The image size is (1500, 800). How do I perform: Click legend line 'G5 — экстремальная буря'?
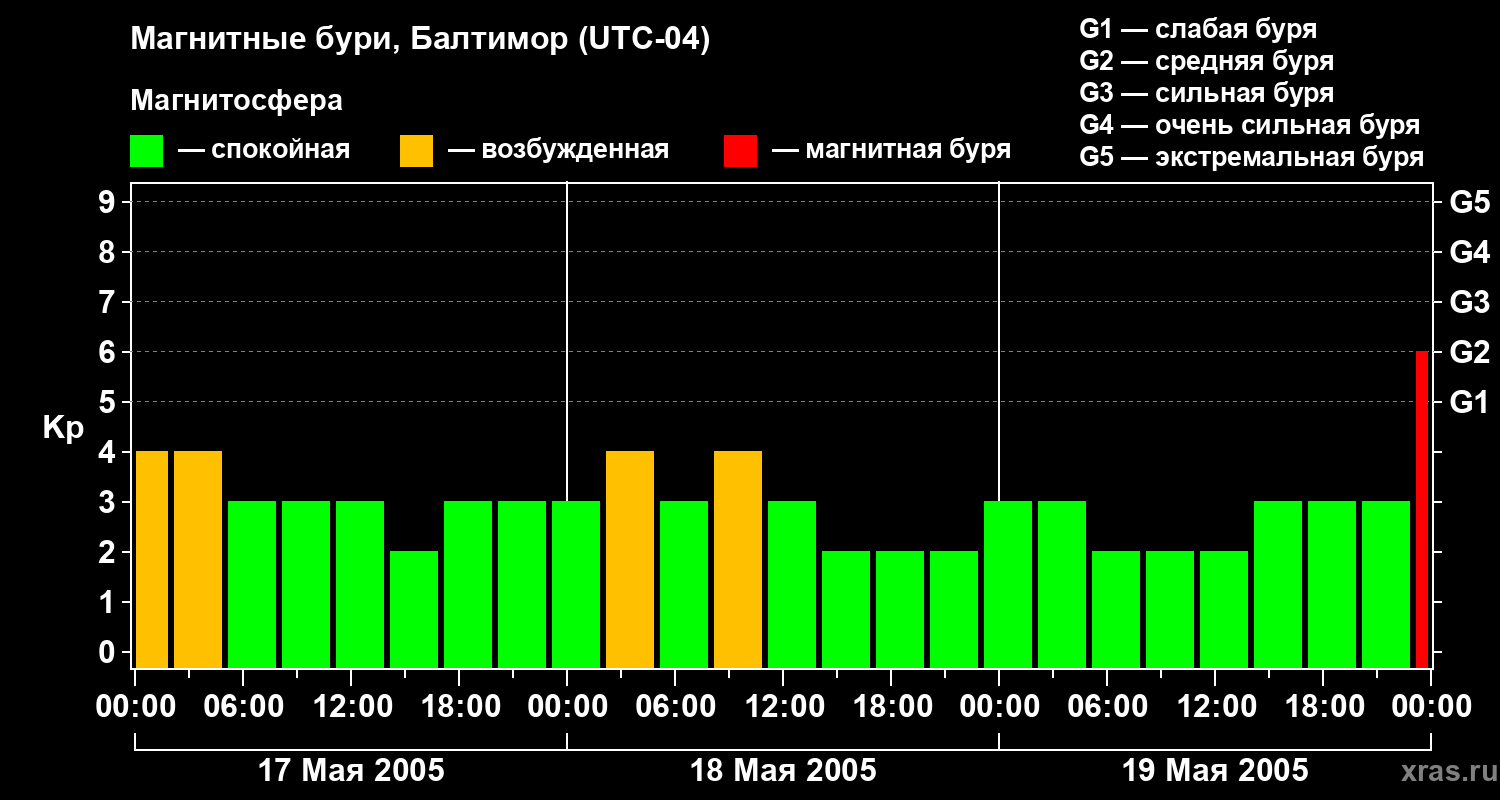tap(1252, 158)
